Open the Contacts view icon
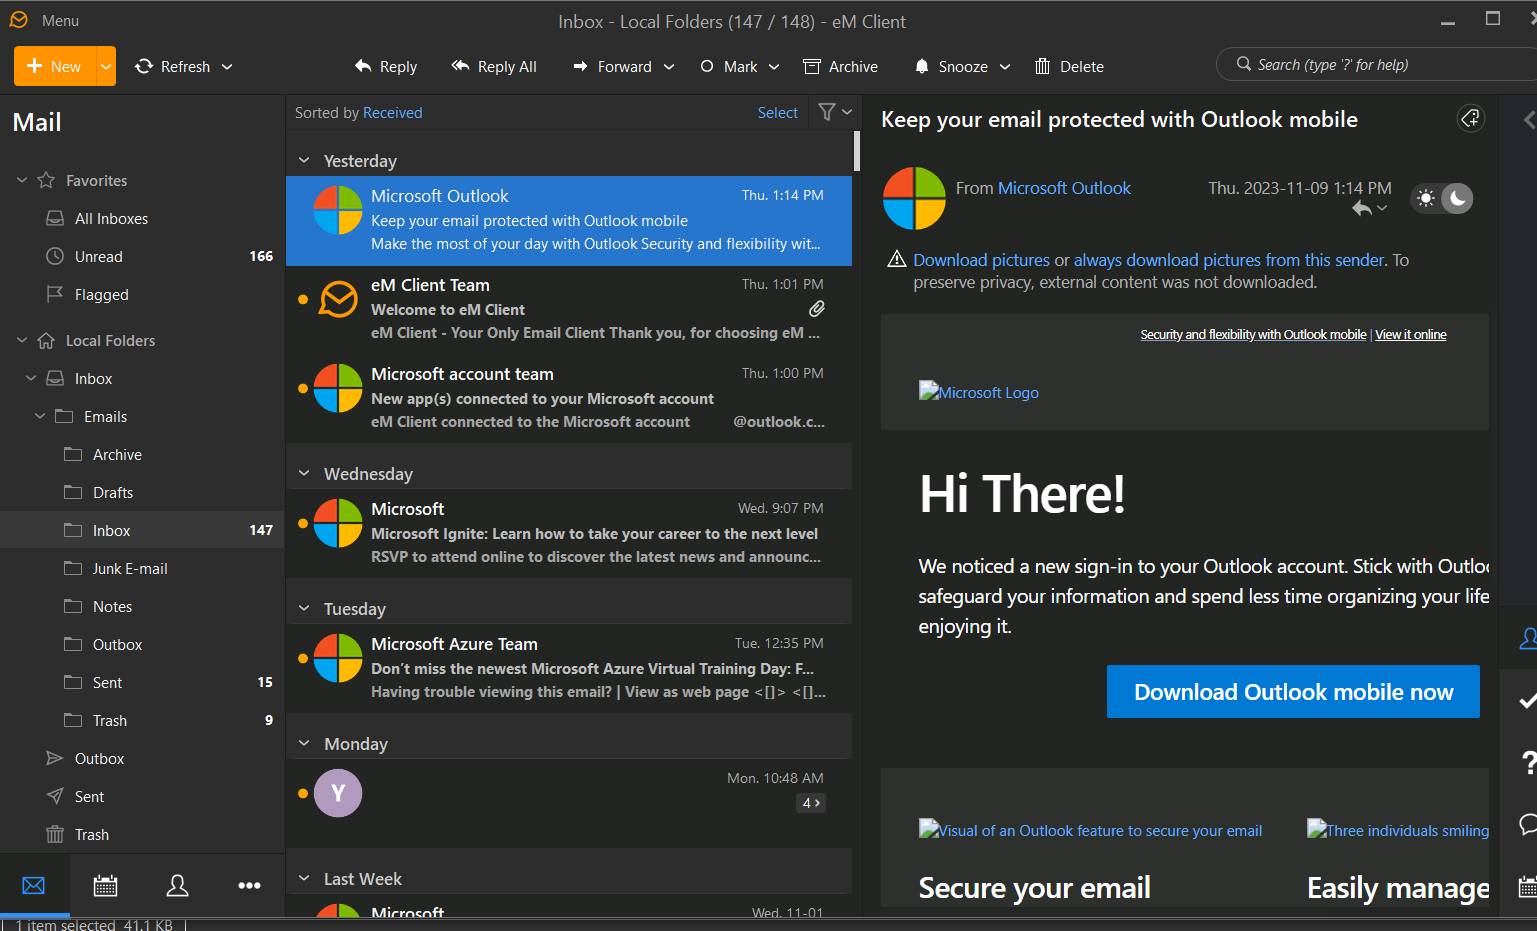This screenshot has height=931, width=1537. (177, 885)
